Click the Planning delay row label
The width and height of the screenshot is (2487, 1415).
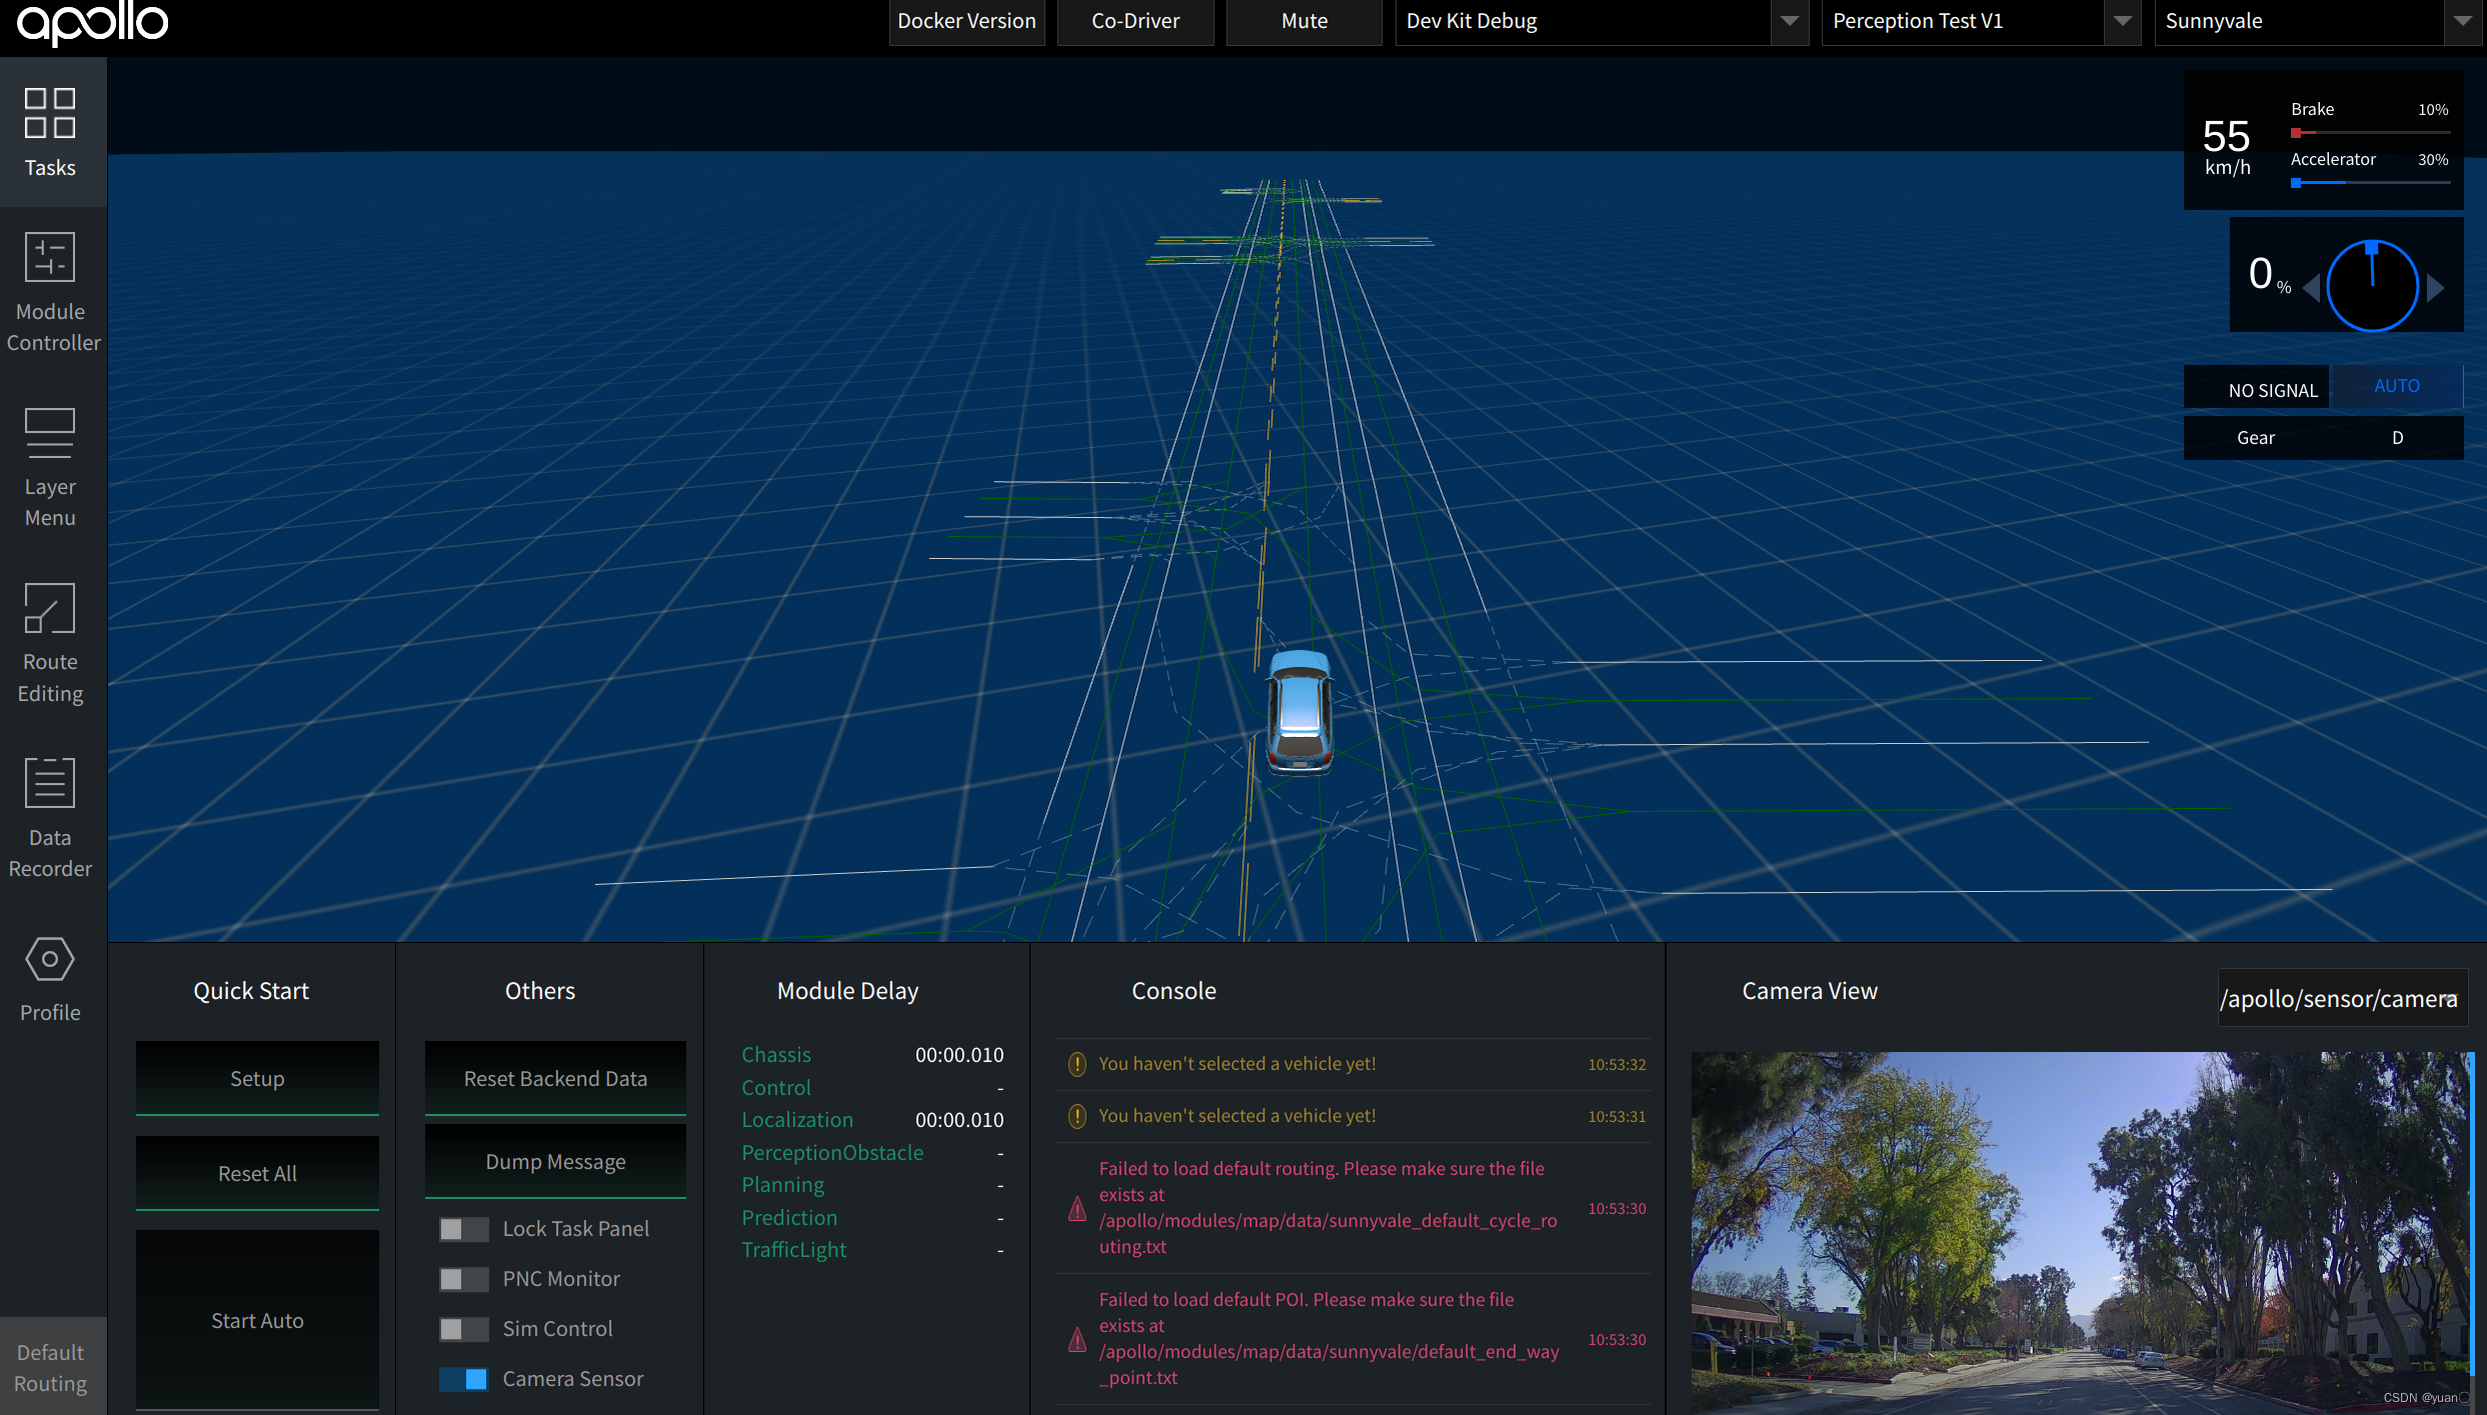[x=783, y=1185]
